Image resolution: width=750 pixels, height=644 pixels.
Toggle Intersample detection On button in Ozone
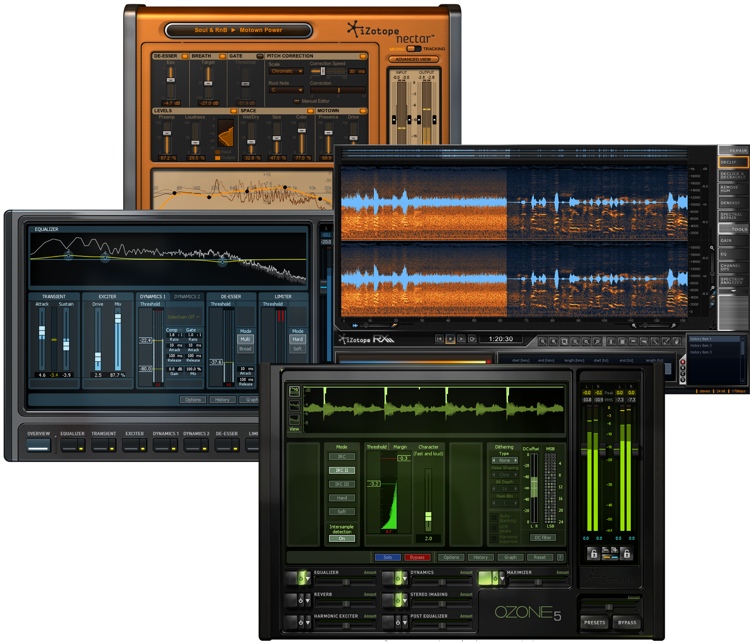coord(342,538)
